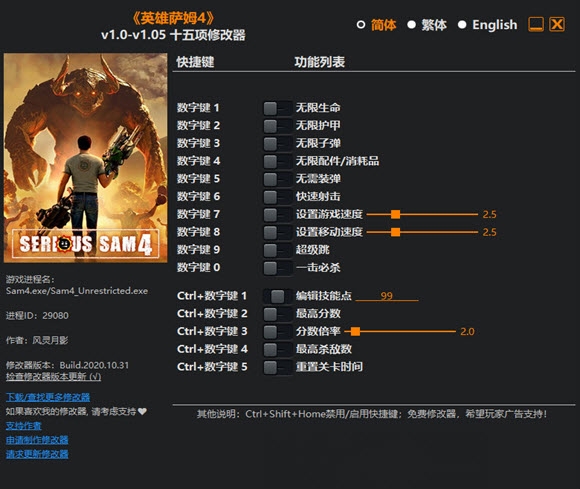Toggle 无限配件/消耗品 option
The image size is (580, 489).
click(277, 161)
